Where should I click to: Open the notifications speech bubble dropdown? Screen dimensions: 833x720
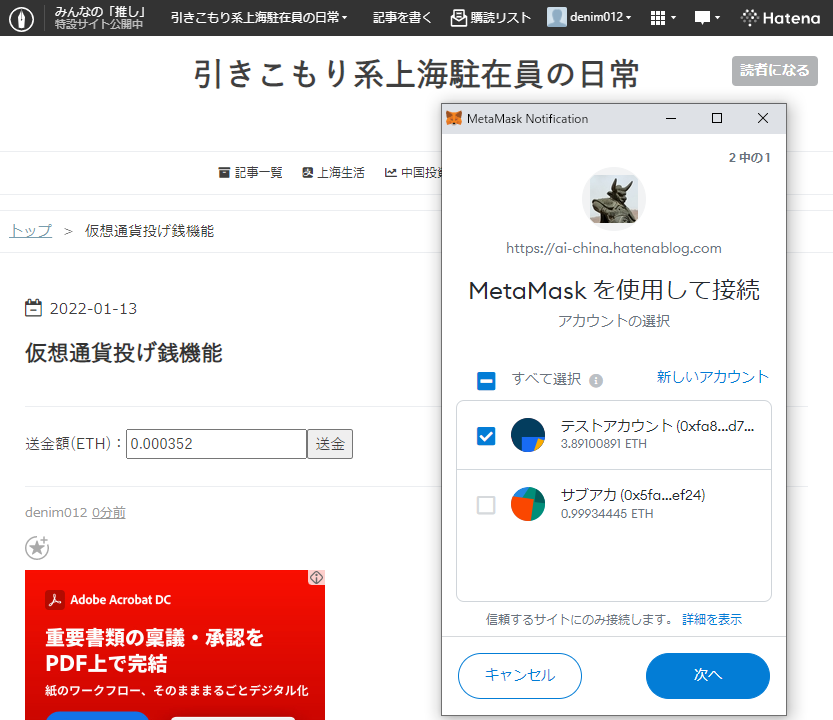point(707,18)
